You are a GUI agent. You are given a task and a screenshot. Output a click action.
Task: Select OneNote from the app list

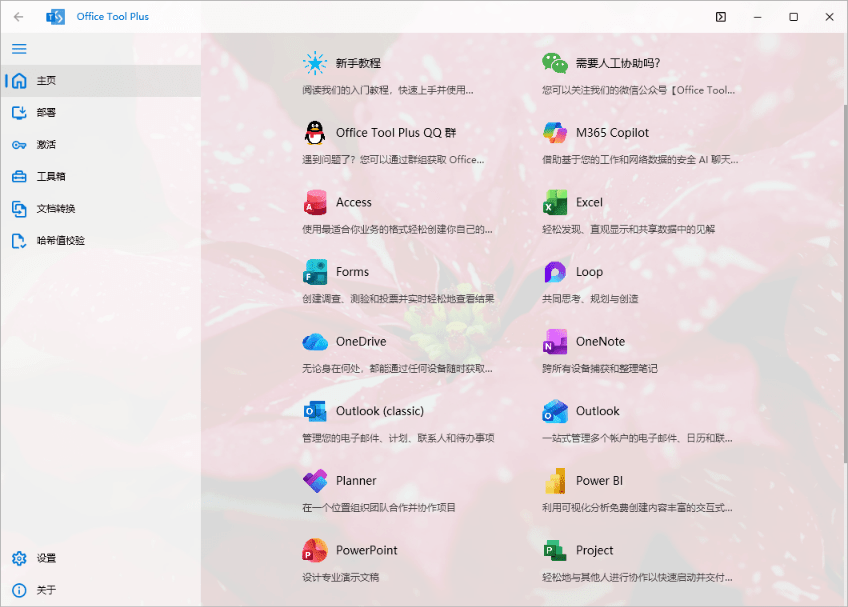599,341
